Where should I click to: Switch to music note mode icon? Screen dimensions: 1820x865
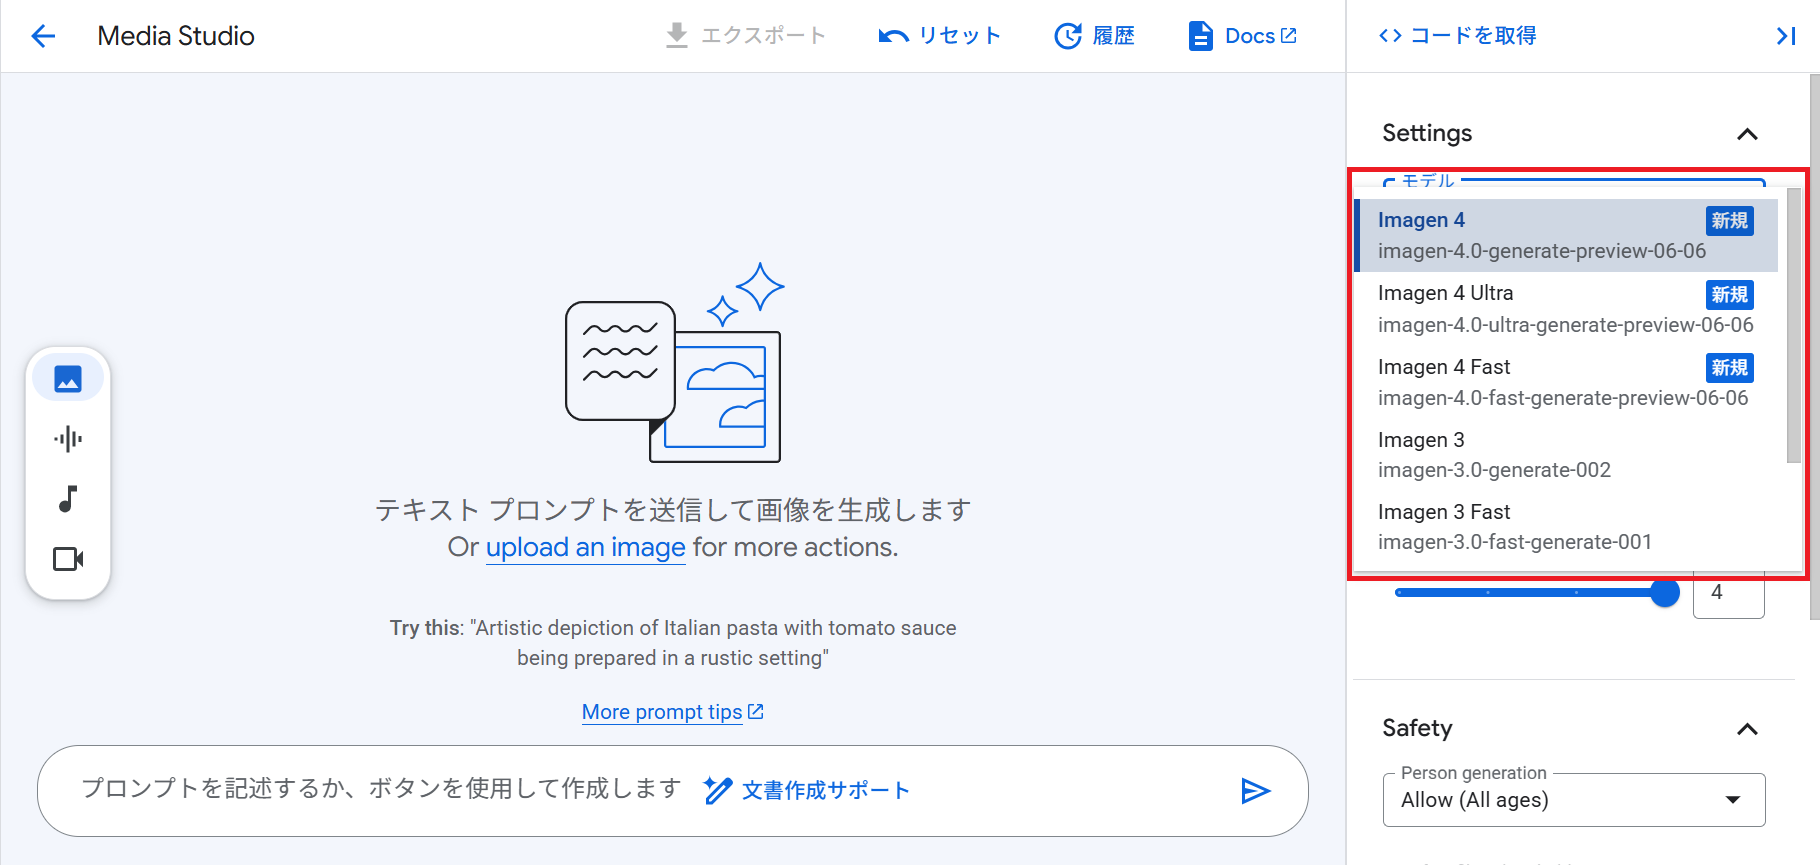pyautogui.click(x=68, y=499)
